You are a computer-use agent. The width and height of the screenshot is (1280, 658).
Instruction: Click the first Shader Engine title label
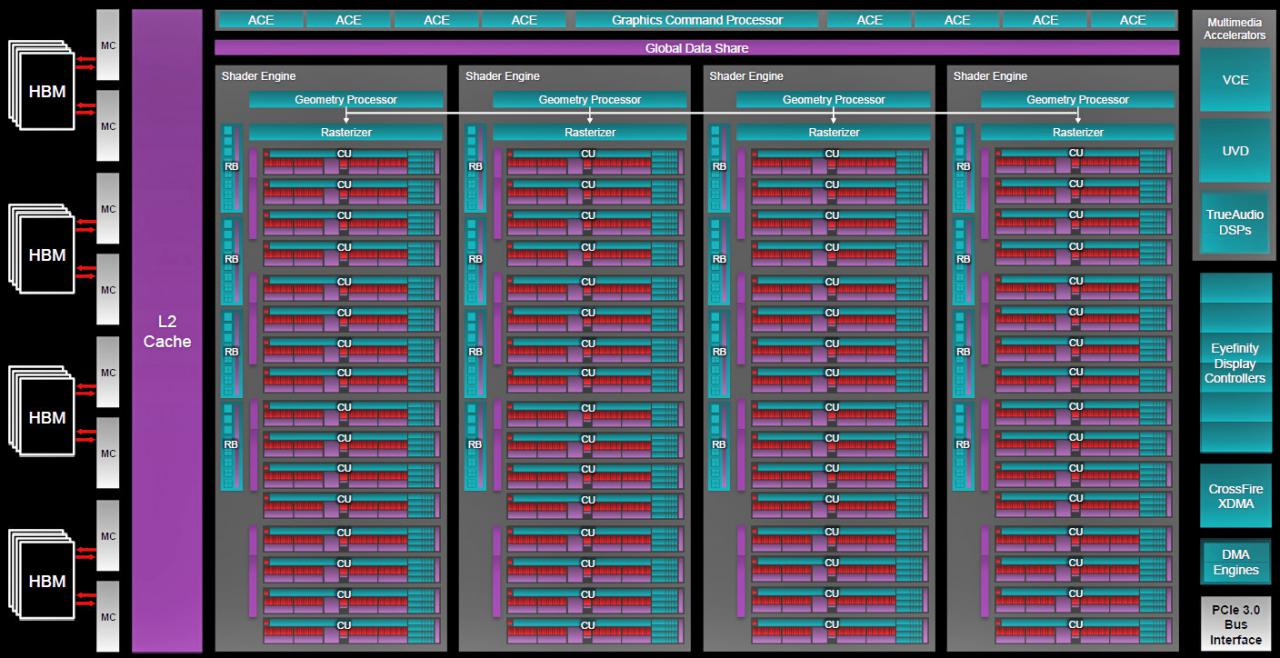[x=258, y=76]
